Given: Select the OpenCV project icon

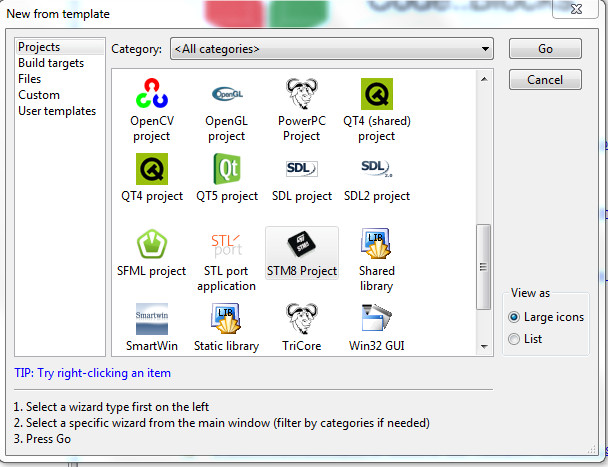Looking at the screenshot, I should click(x=152, y=93).
